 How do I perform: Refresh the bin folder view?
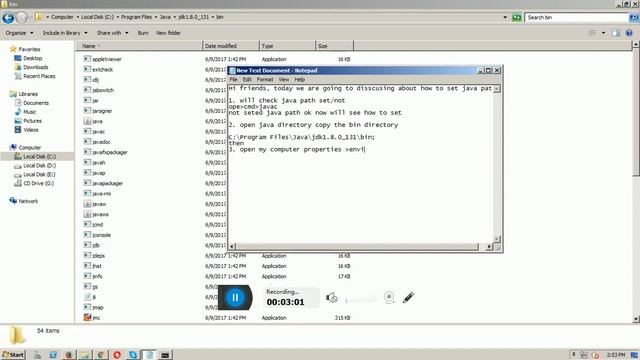click(517, 18)
